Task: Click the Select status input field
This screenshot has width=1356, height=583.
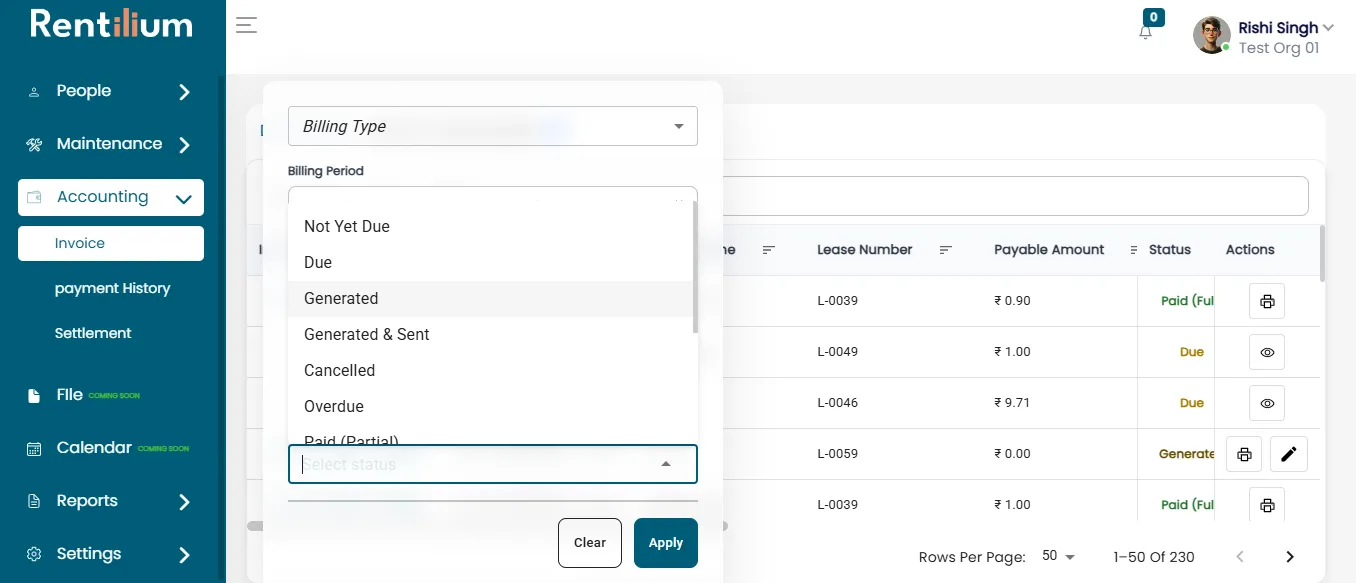Action: 493,464
